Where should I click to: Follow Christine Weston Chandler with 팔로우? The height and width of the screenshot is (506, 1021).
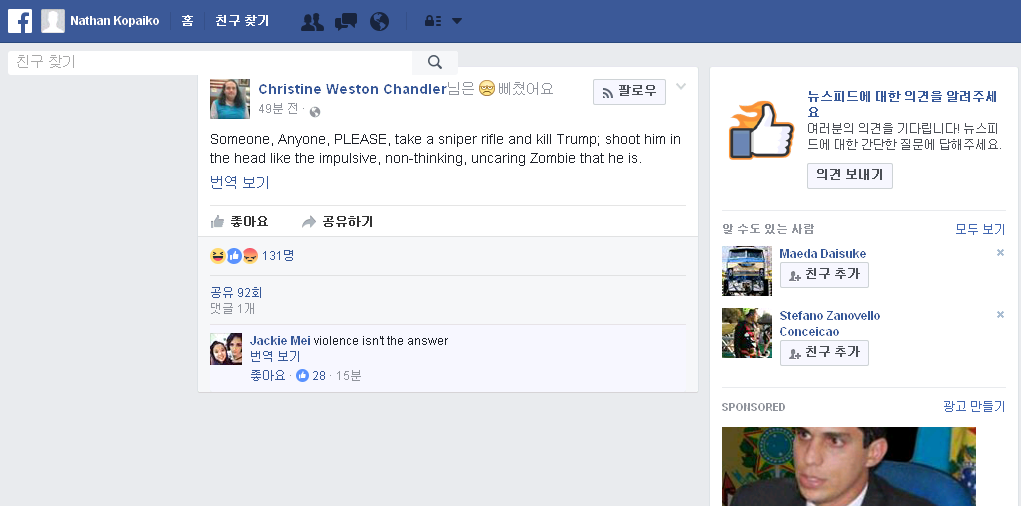click(x=629, y=92)
